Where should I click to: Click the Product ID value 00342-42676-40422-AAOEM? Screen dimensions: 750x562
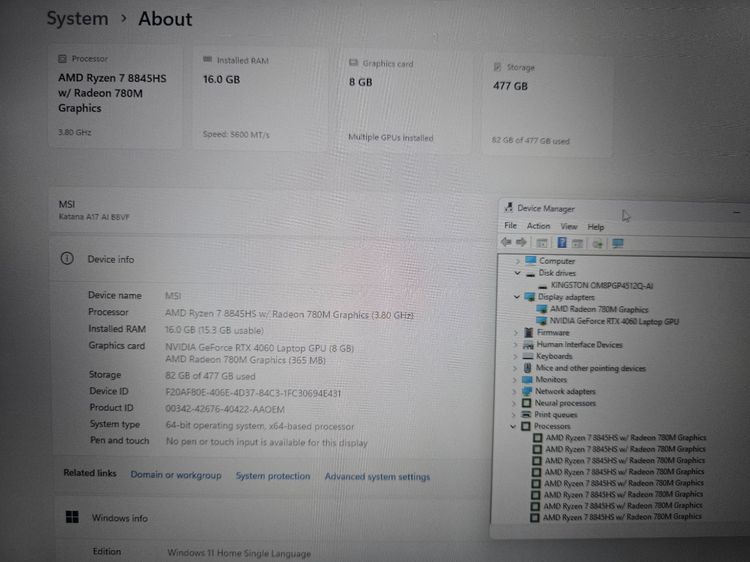click(x=225, y=409)
